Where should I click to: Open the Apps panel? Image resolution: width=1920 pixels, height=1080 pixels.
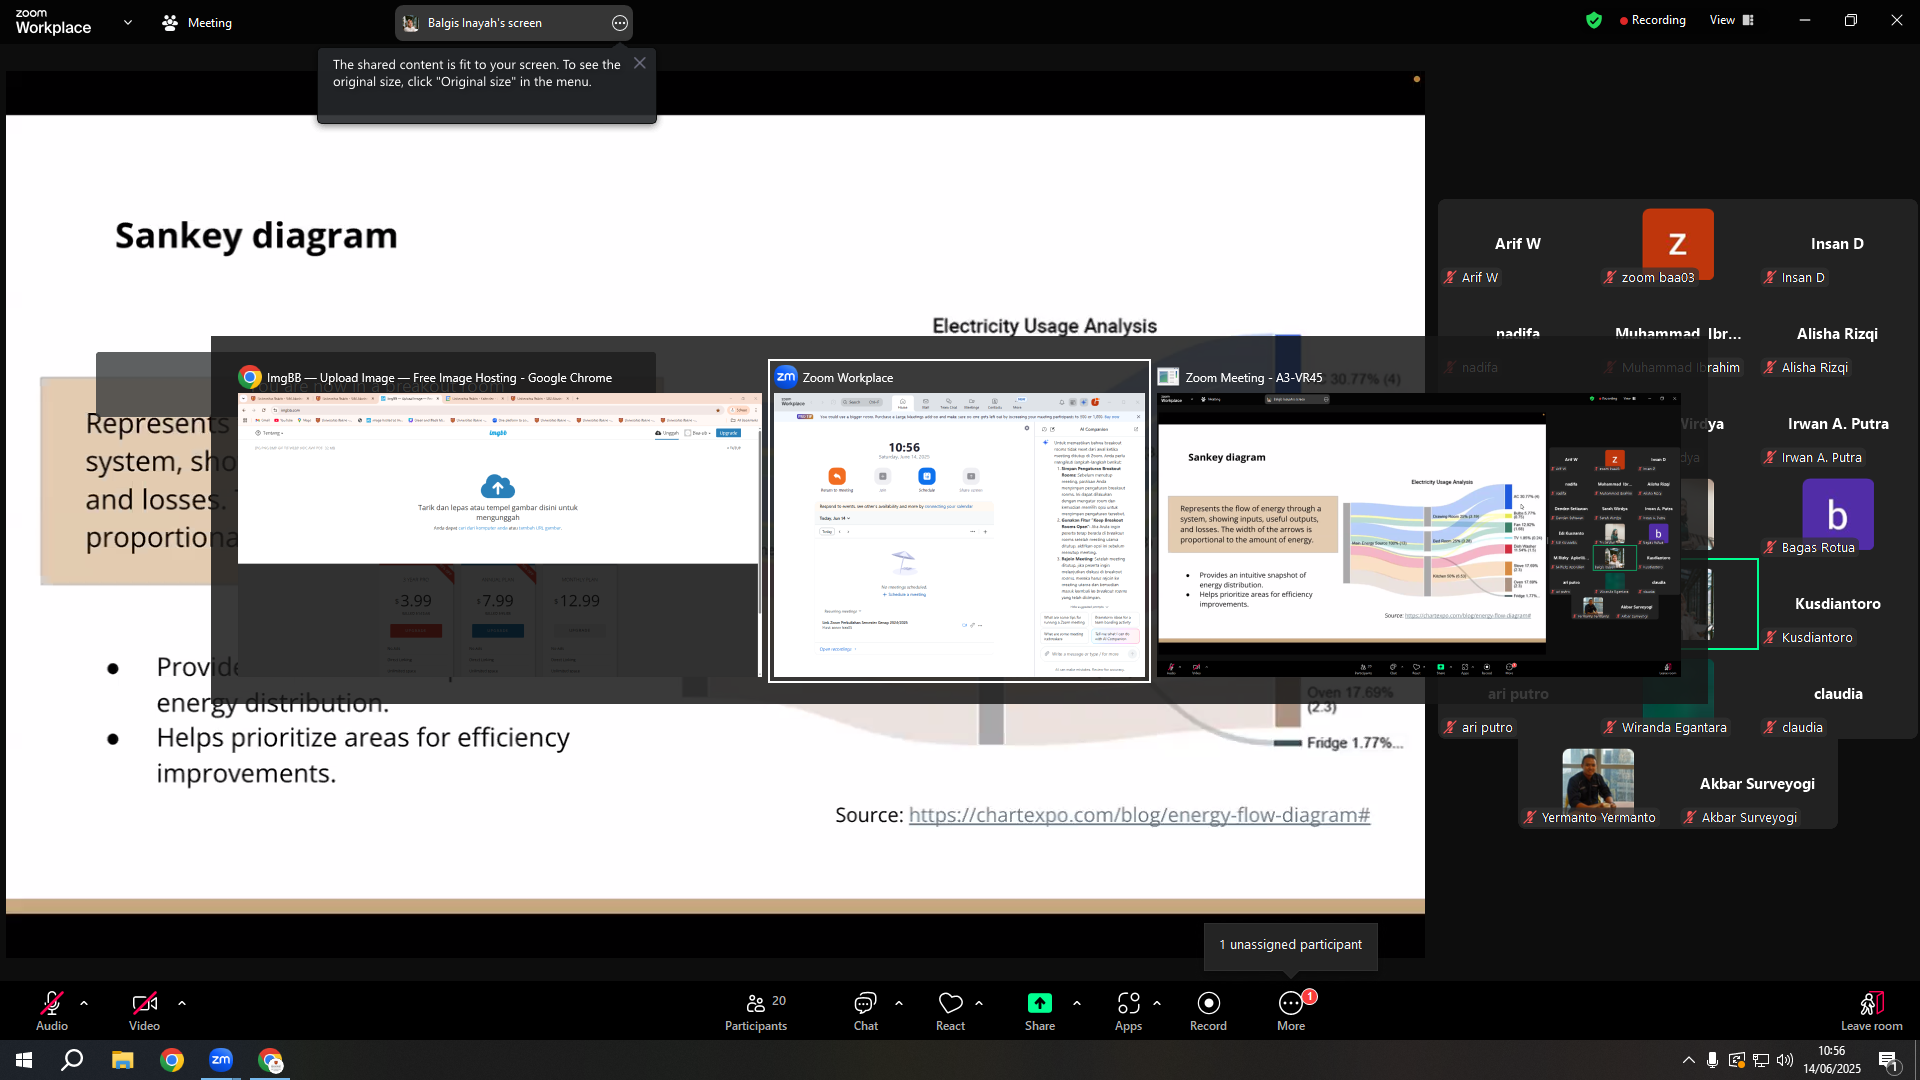(x=1129, y=1010)
